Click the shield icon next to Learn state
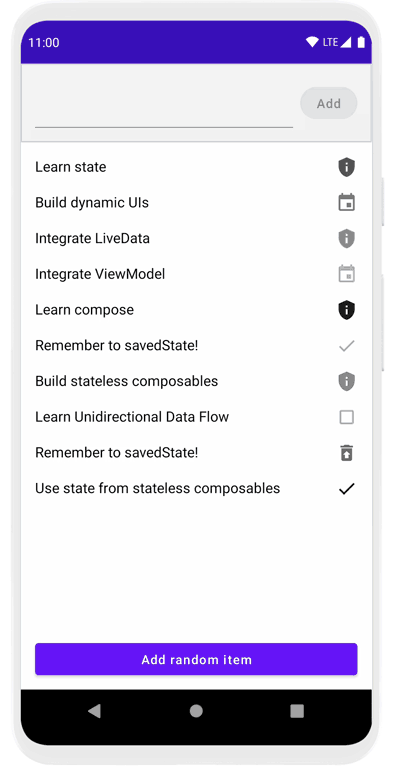This screenshot has height=766, width=400. click(346, 167)
